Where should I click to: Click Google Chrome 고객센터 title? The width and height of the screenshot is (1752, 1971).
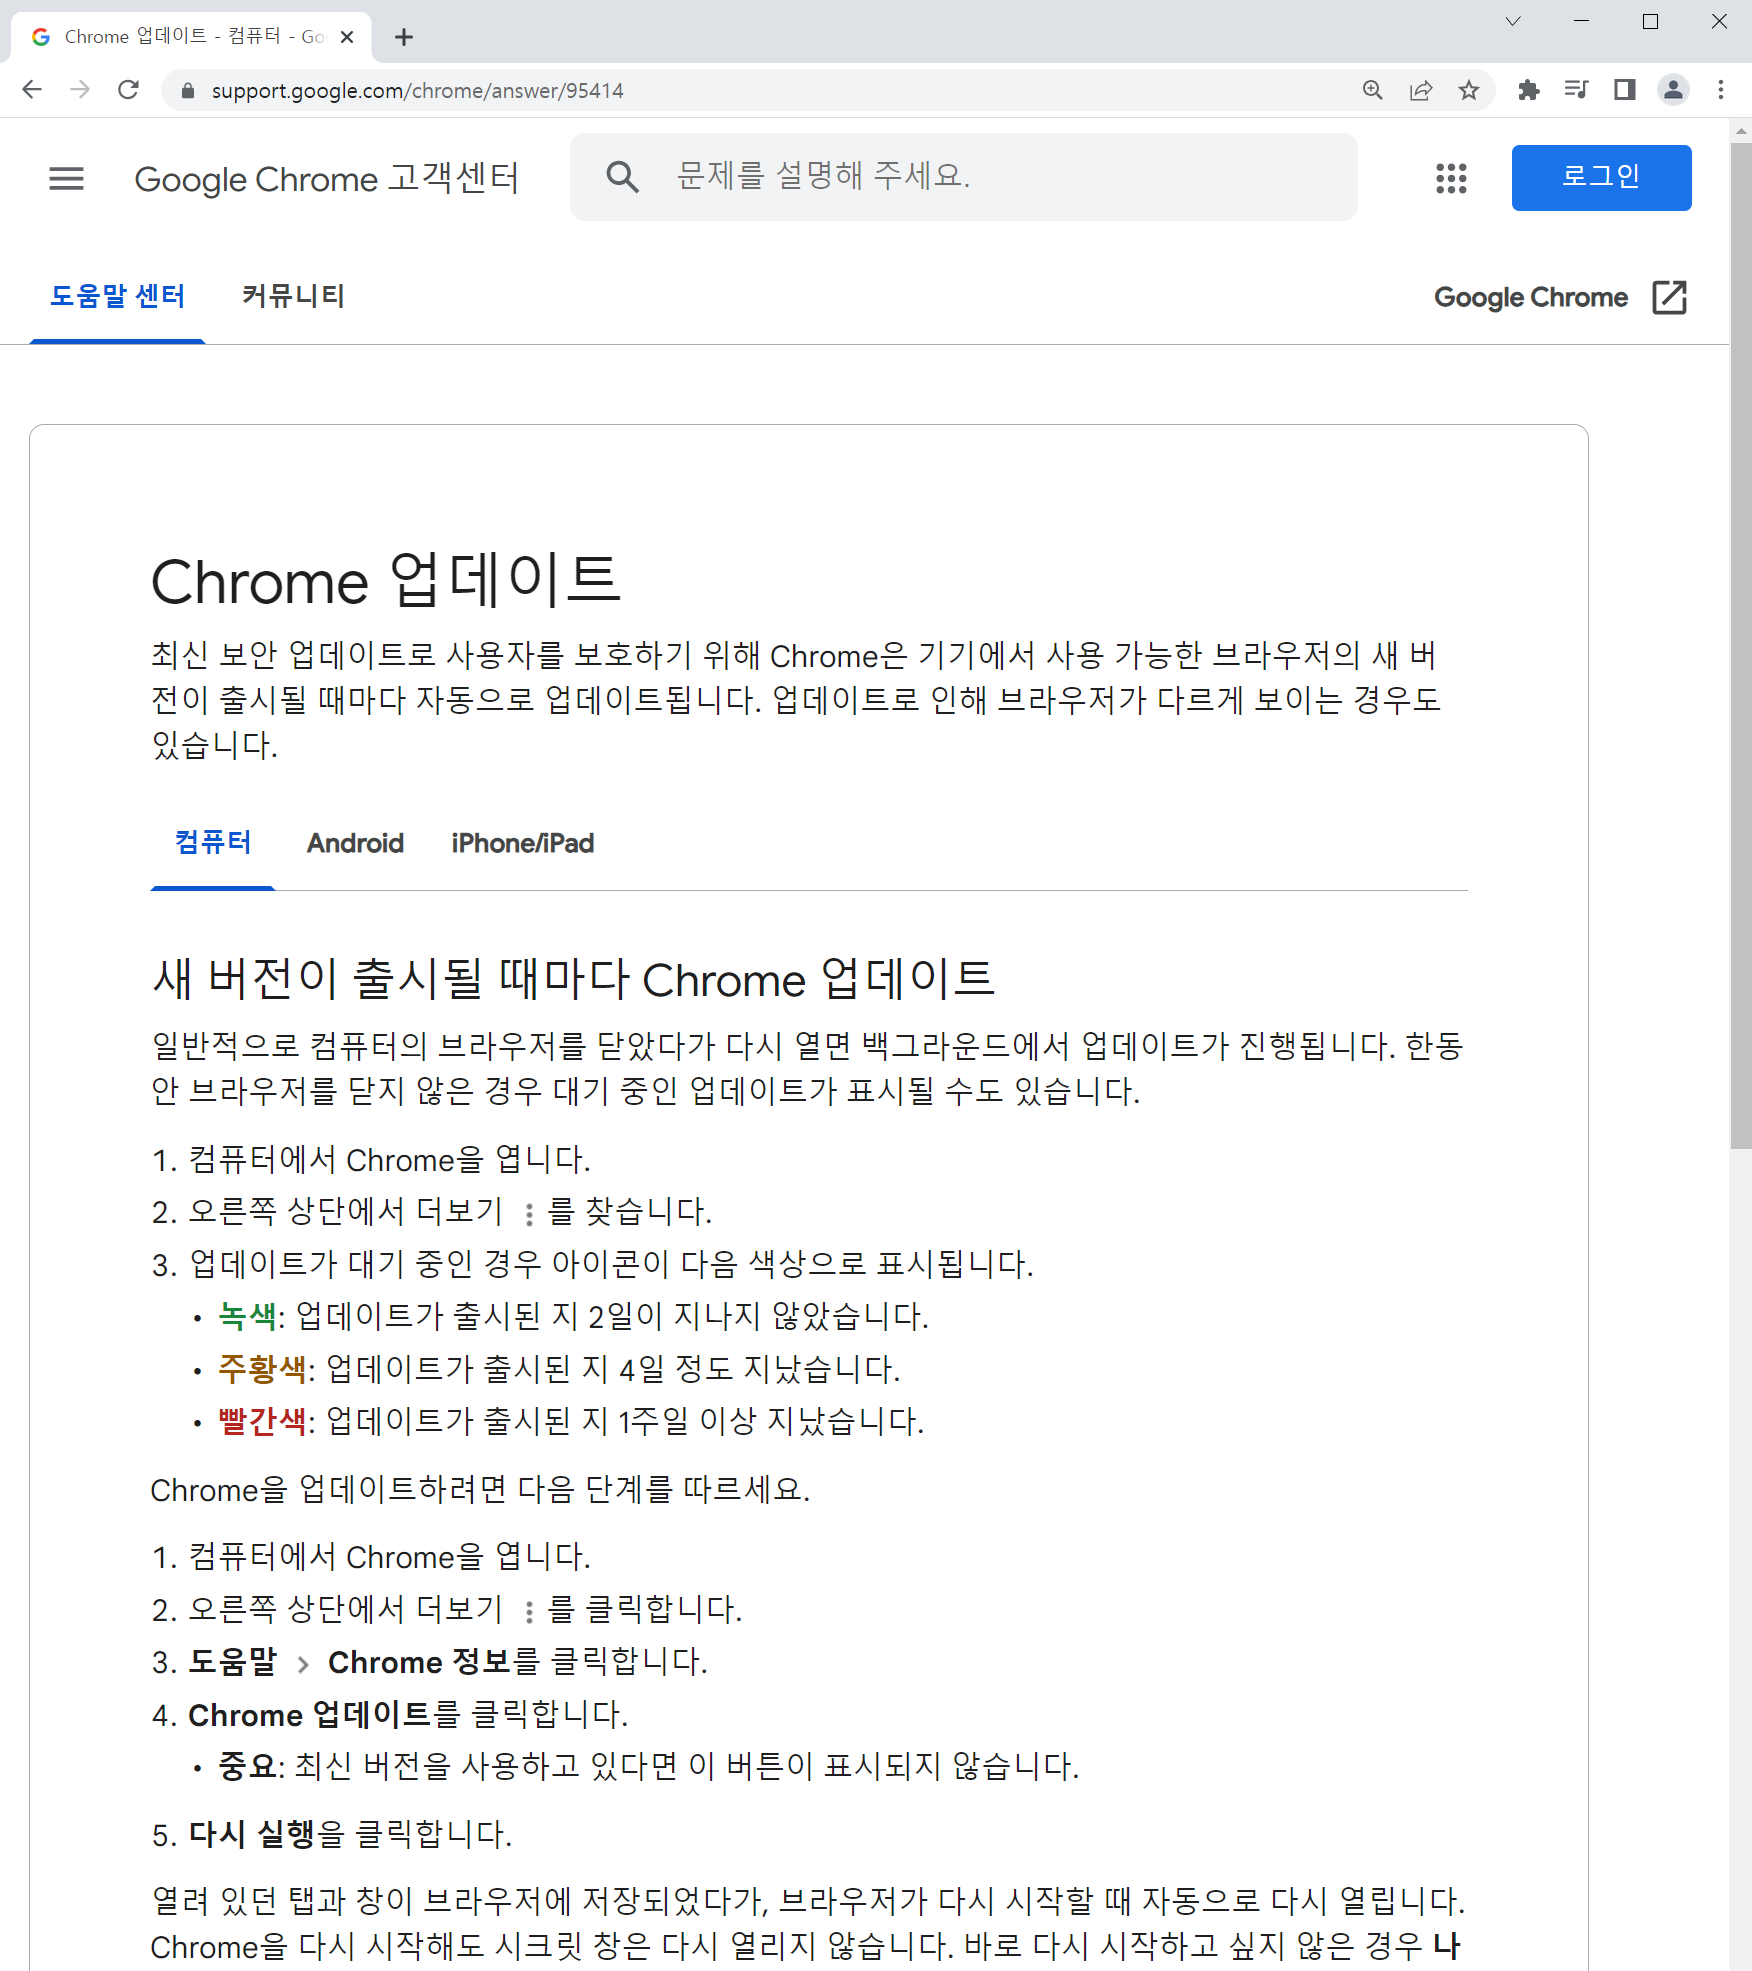(327, 179)
